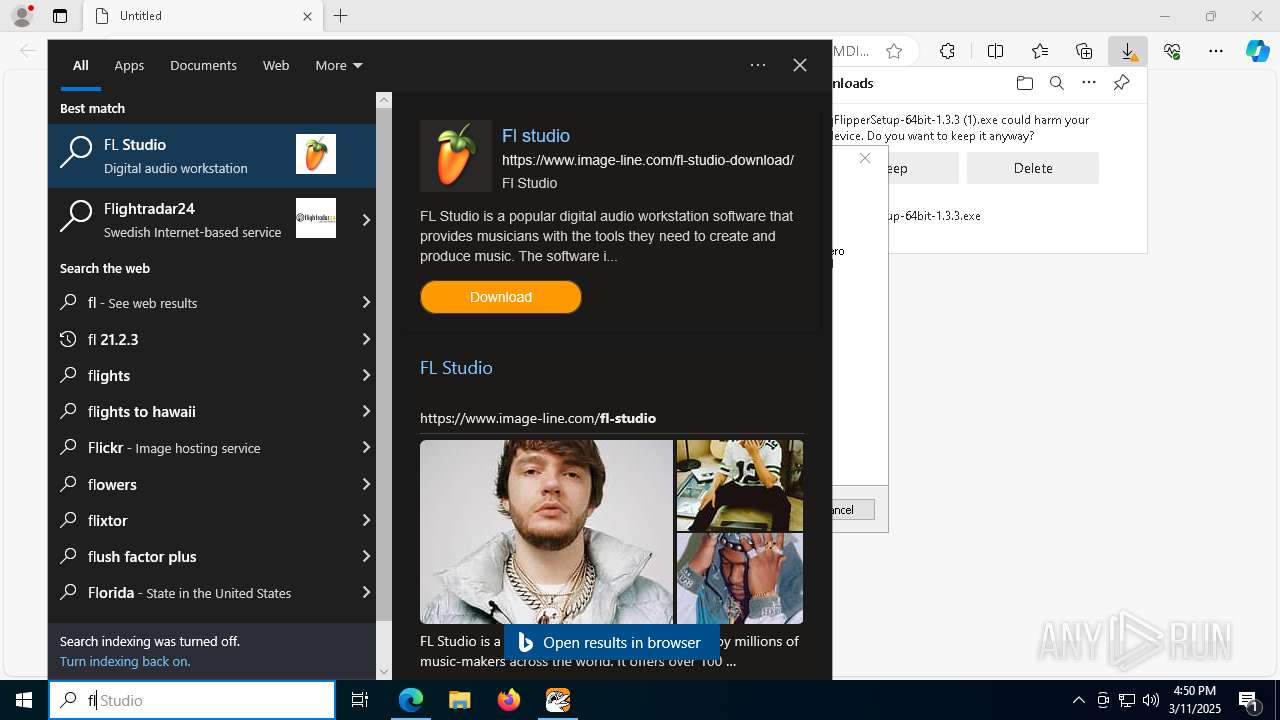
Task: Click 'Turn indexing back on' link
Action: (125, 661)
